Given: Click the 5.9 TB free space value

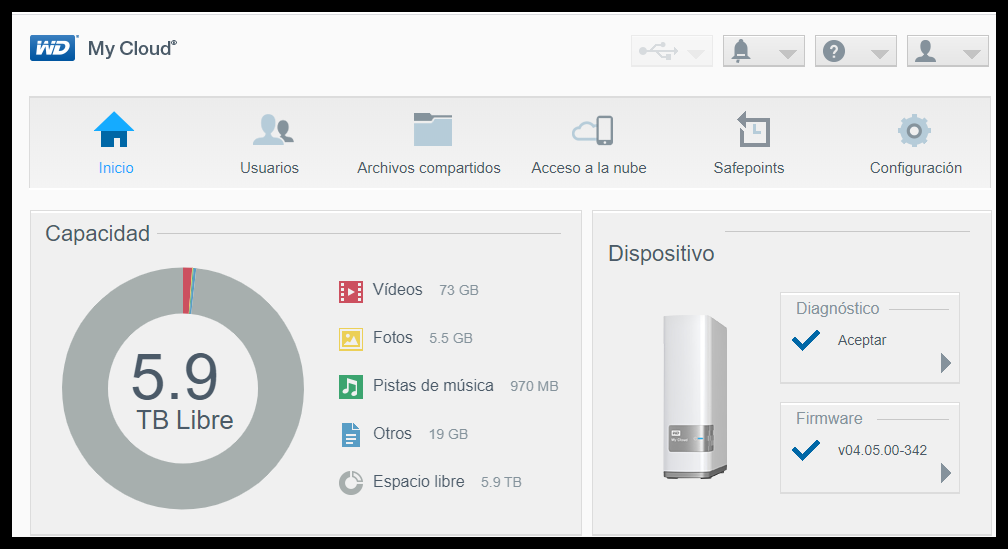Looking at the screenshot, I should tap(501, 482).
